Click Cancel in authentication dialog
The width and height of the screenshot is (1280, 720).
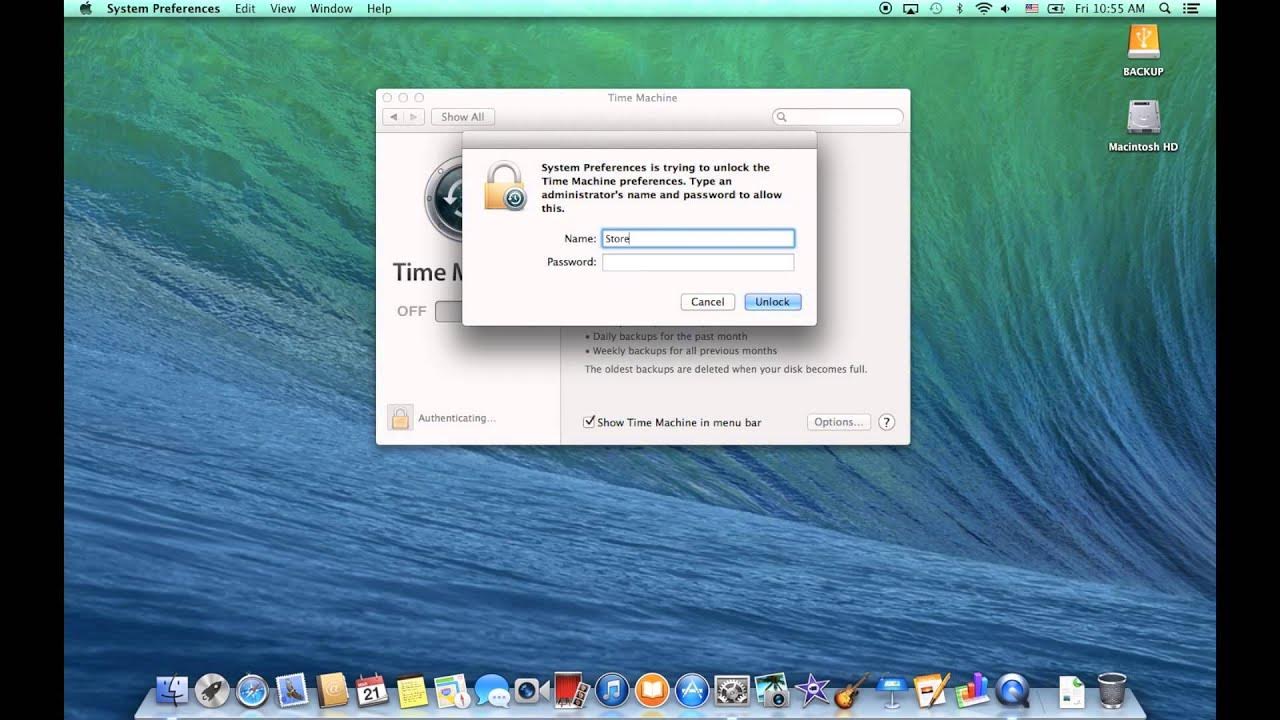pyautogui.click(x=707, y=301)
